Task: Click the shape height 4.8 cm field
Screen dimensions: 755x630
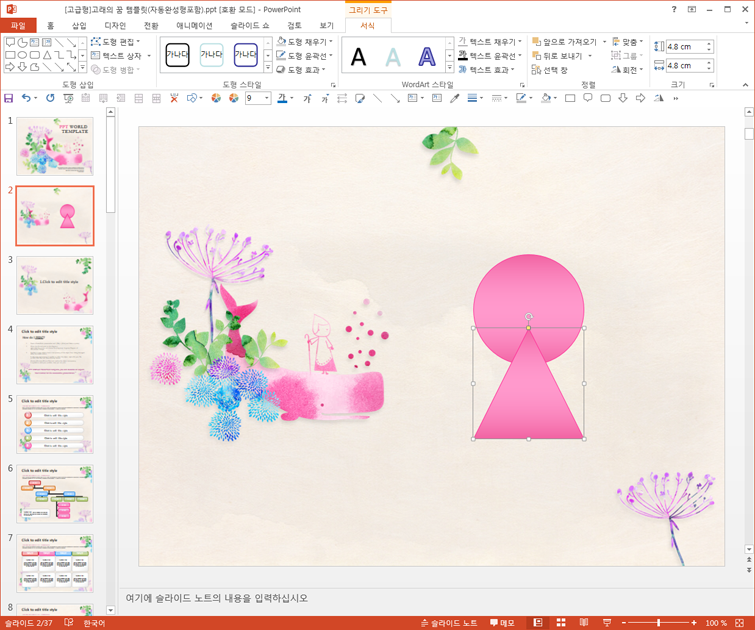Action: click(689, 47)
